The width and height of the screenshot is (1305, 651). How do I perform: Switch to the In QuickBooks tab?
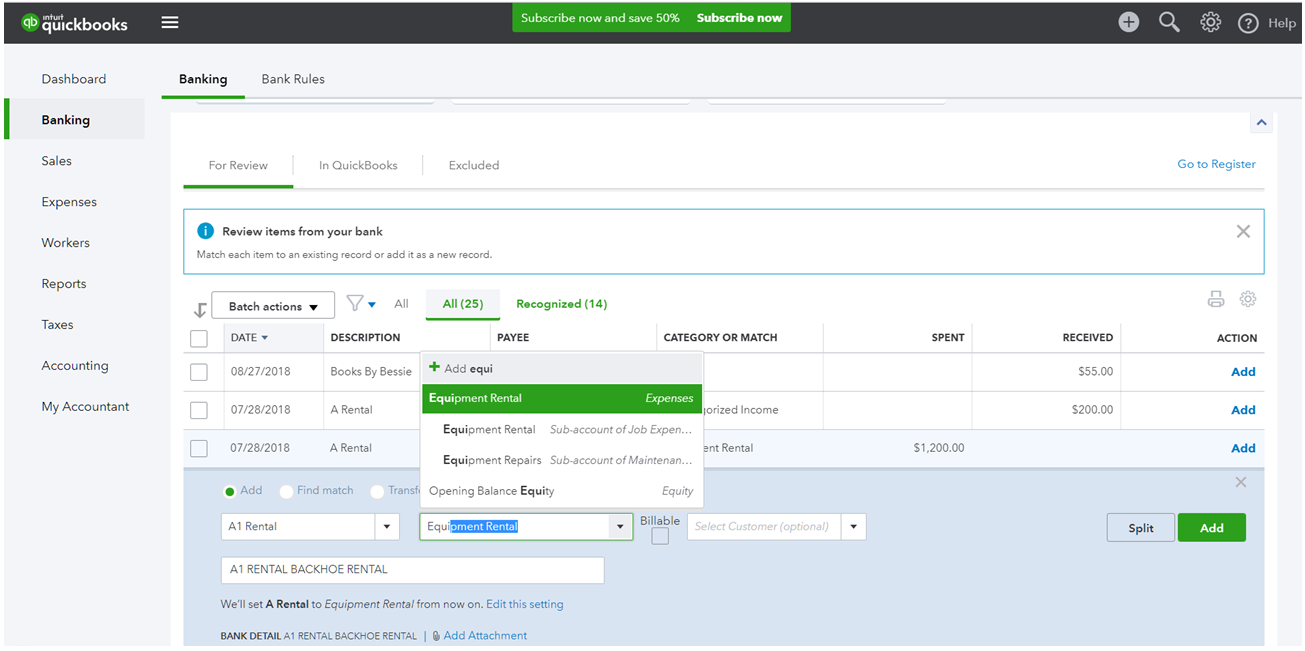(358, 165)
